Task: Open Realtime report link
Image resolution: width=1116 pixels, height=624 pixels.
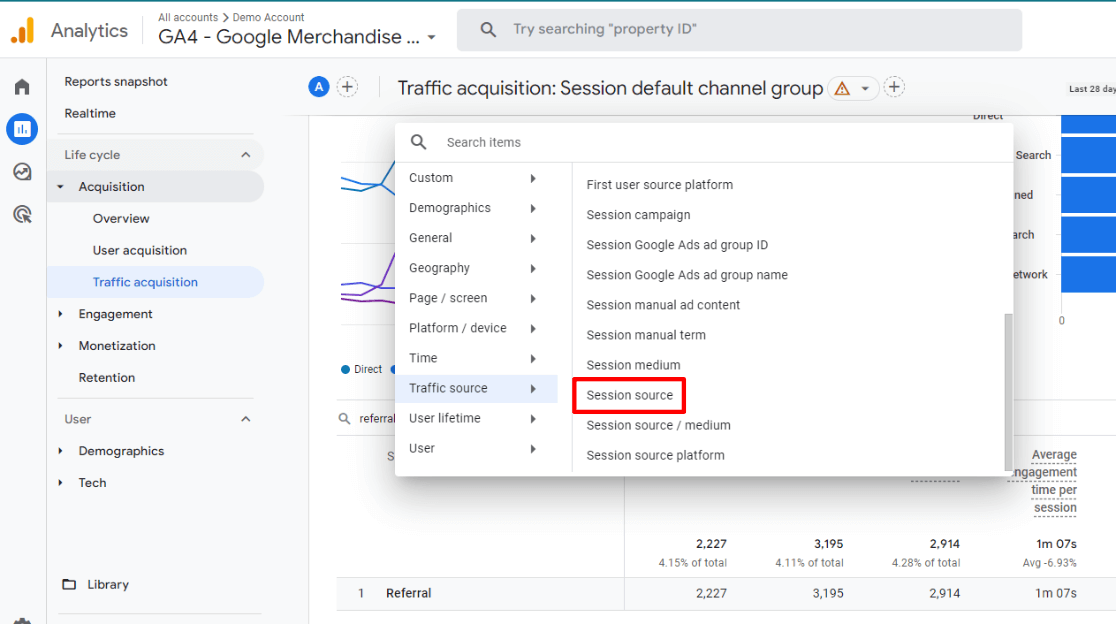Action: pos(90,113)
